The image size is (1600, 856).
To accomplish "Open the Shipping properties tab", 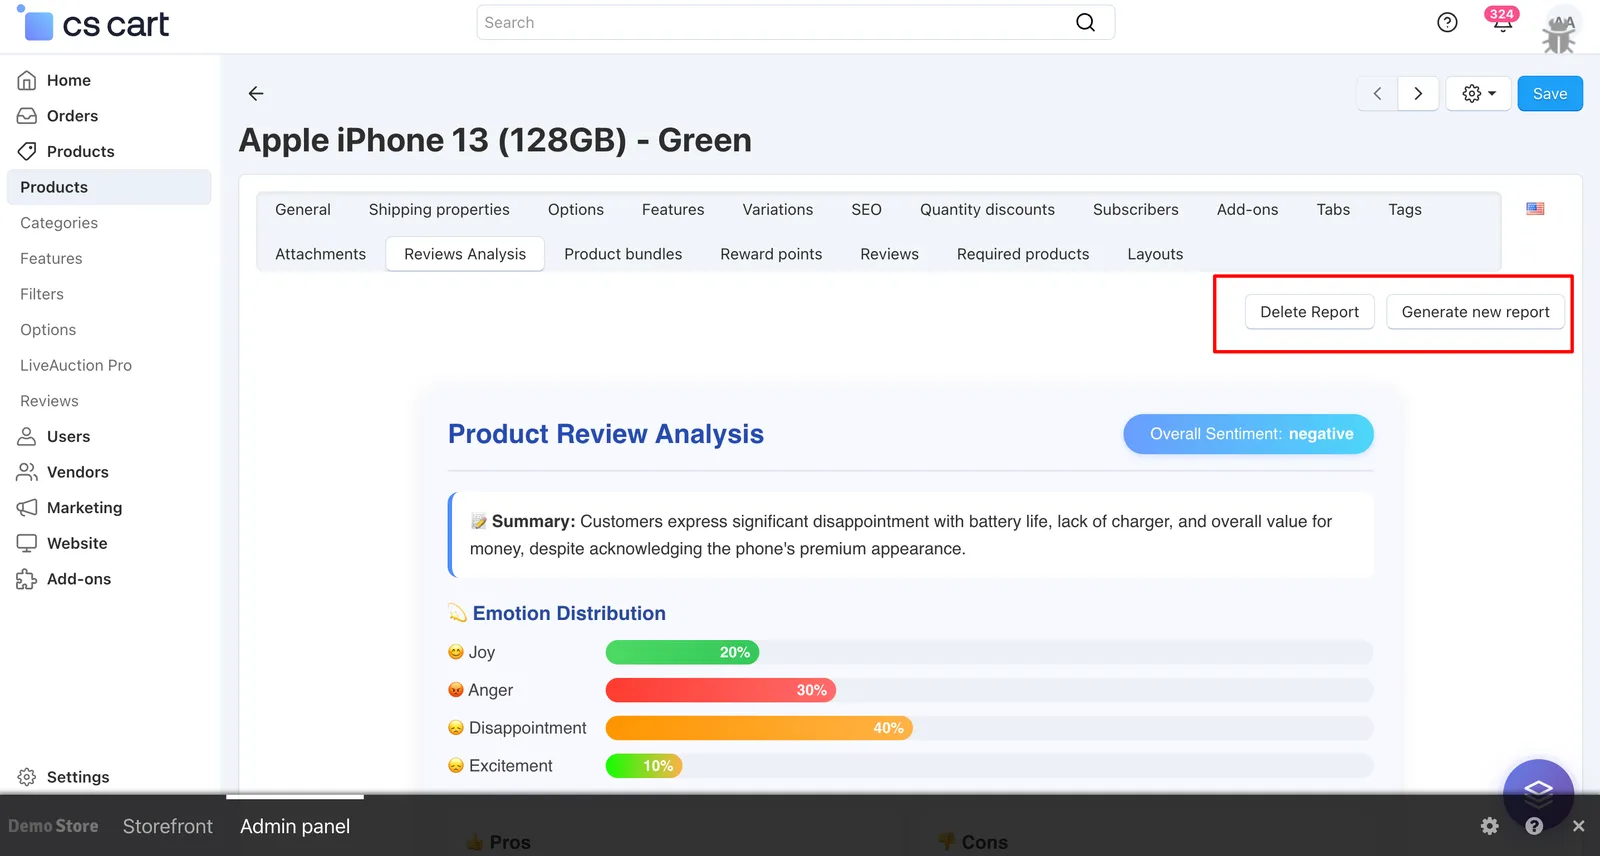I will pos(439,209).
